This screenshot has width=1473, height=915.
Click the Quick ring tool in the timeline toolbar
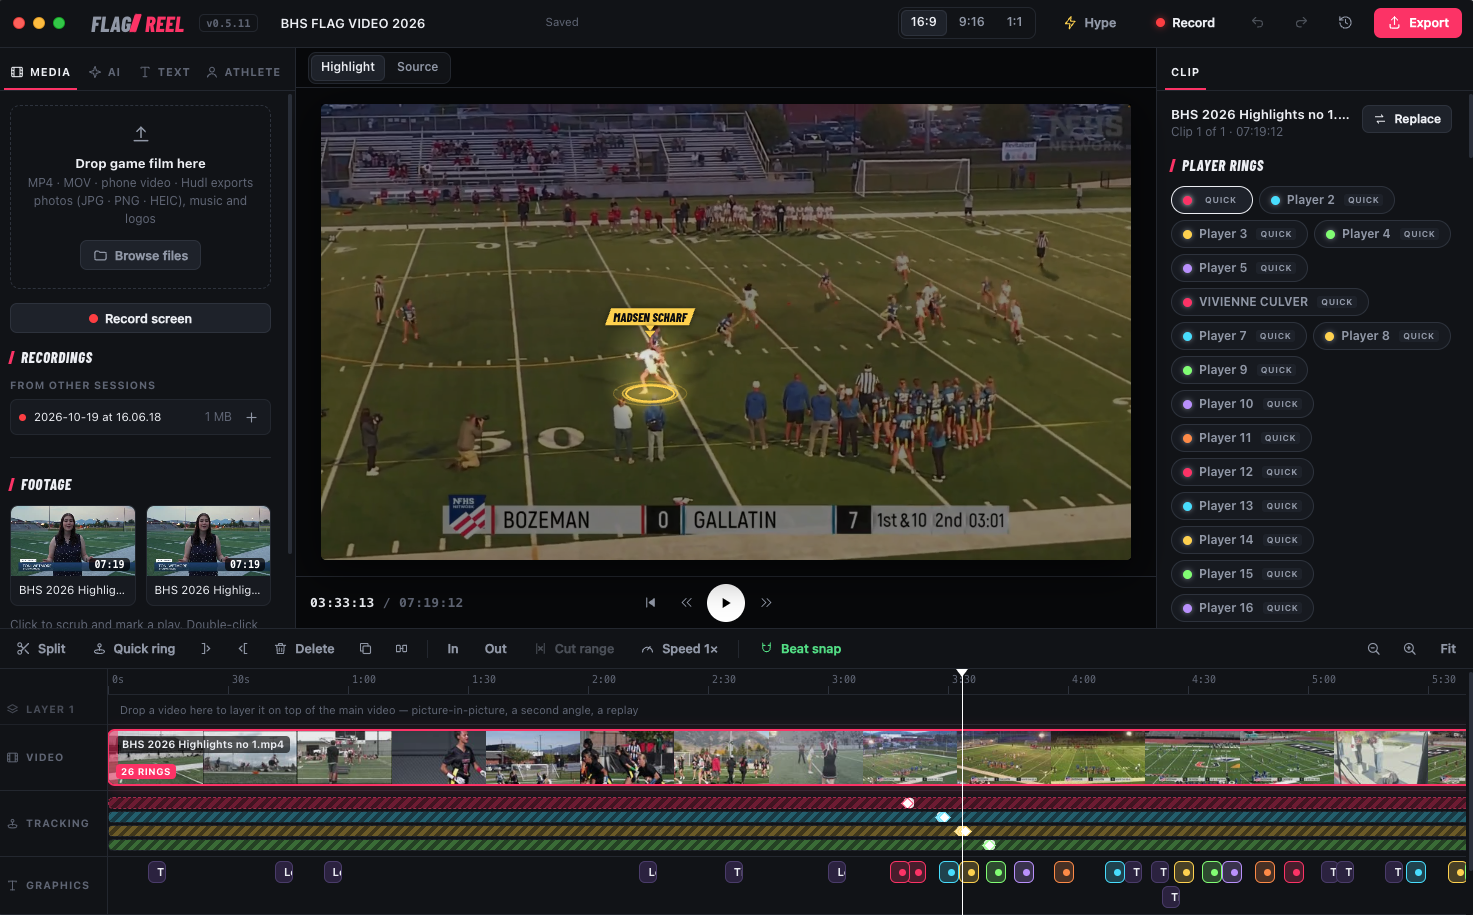134,649
